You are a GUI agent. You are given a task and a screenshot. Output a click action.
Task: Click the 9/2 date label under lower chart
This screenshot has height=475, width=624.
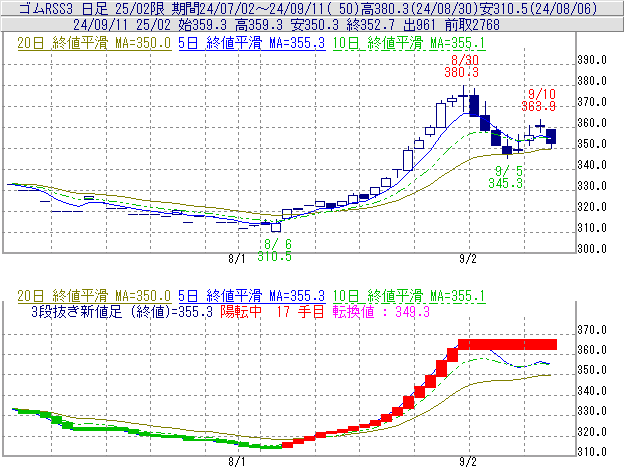click(468, 462)
